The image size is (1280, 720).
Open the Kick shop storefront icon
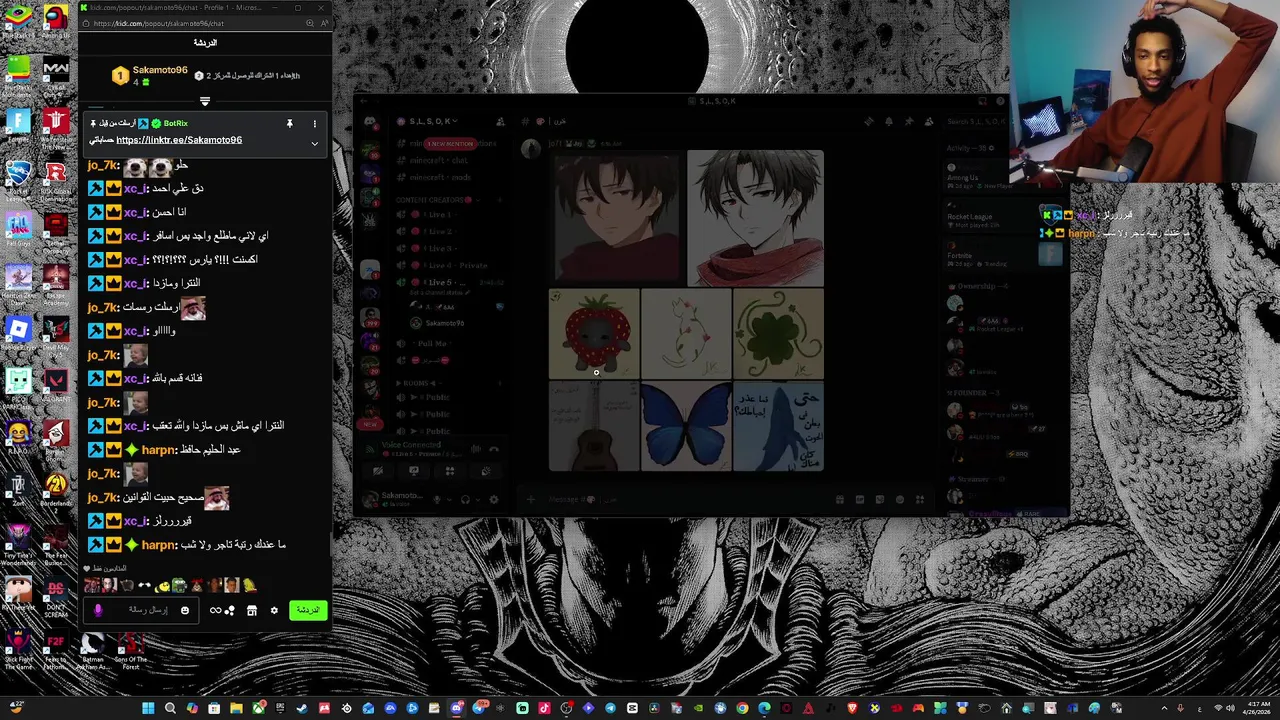click(252, 610)
